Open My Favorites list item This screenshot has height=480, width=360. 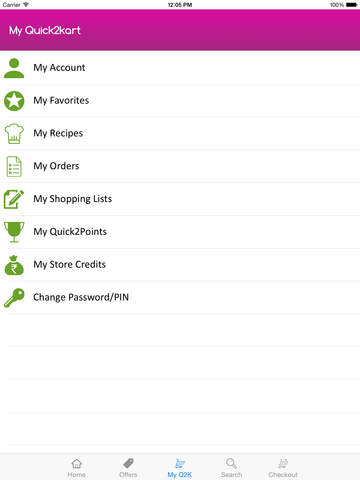point(180,101)
